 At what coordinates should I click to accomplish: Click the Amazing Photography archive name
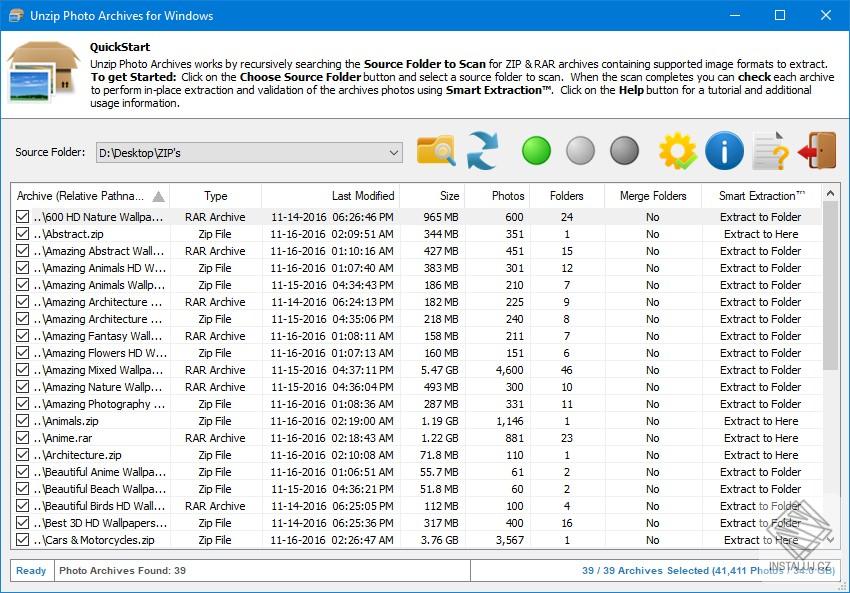[99, 404]
